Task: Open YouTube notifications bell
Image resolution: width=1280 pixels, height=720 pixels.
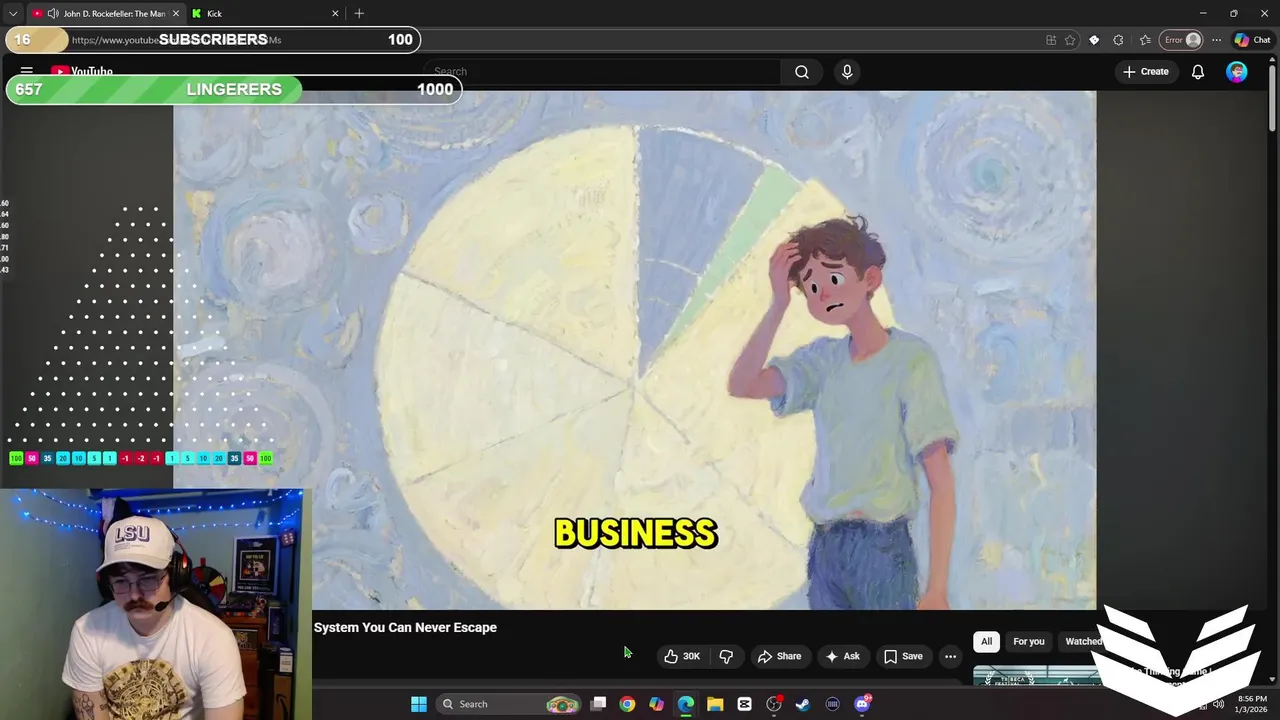Action: (x=1197, y=72)
